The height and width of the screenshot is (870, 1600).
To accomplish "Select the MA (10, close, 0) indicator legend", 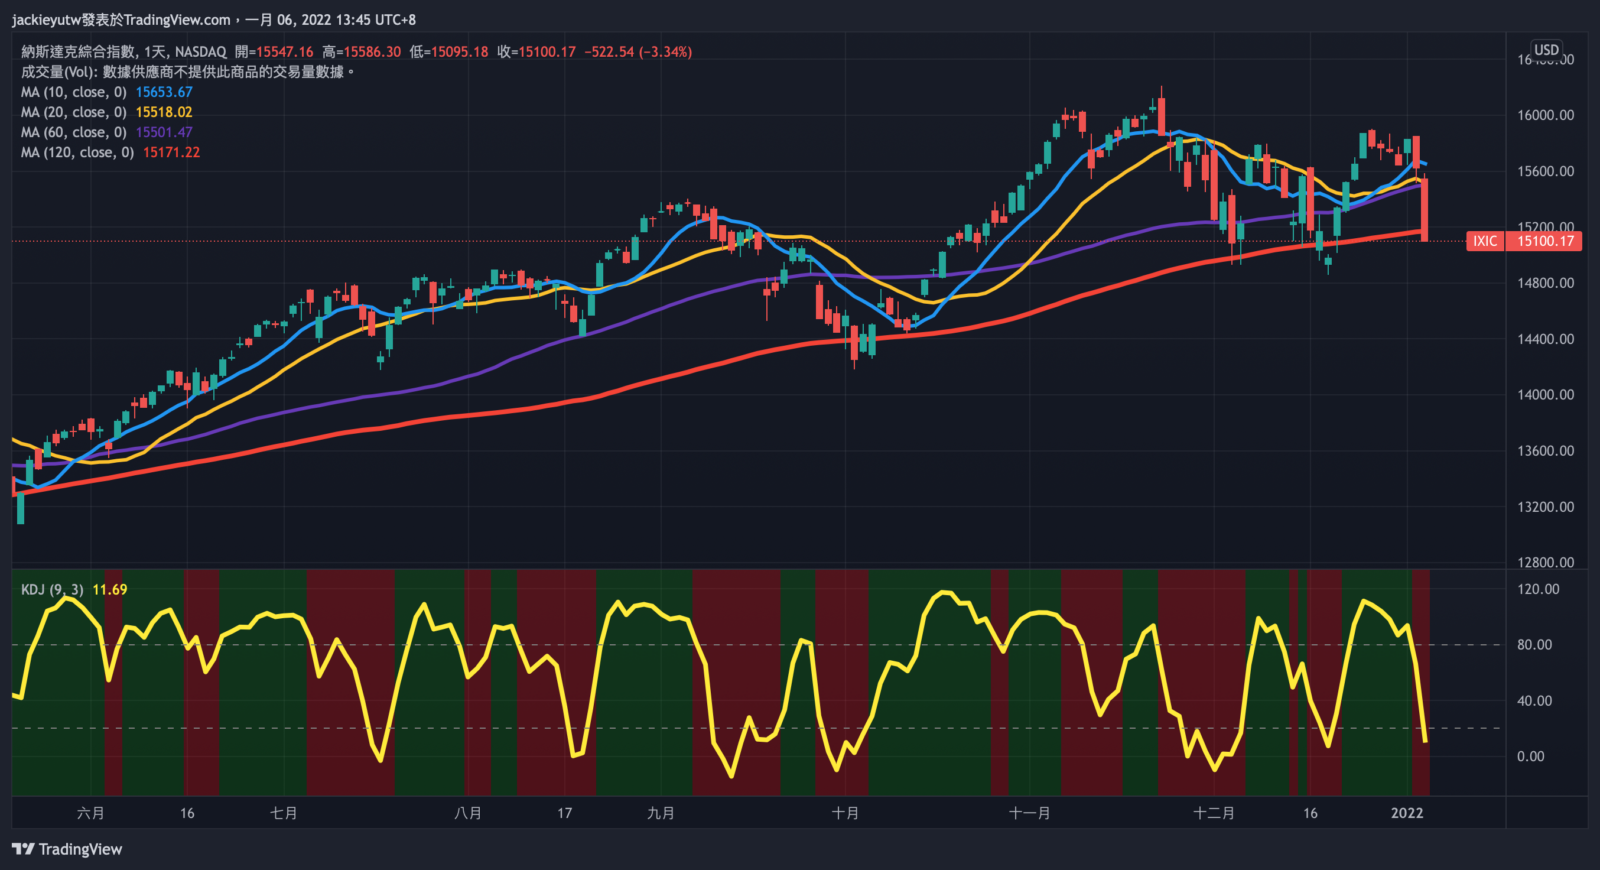I will pos(74,92).
